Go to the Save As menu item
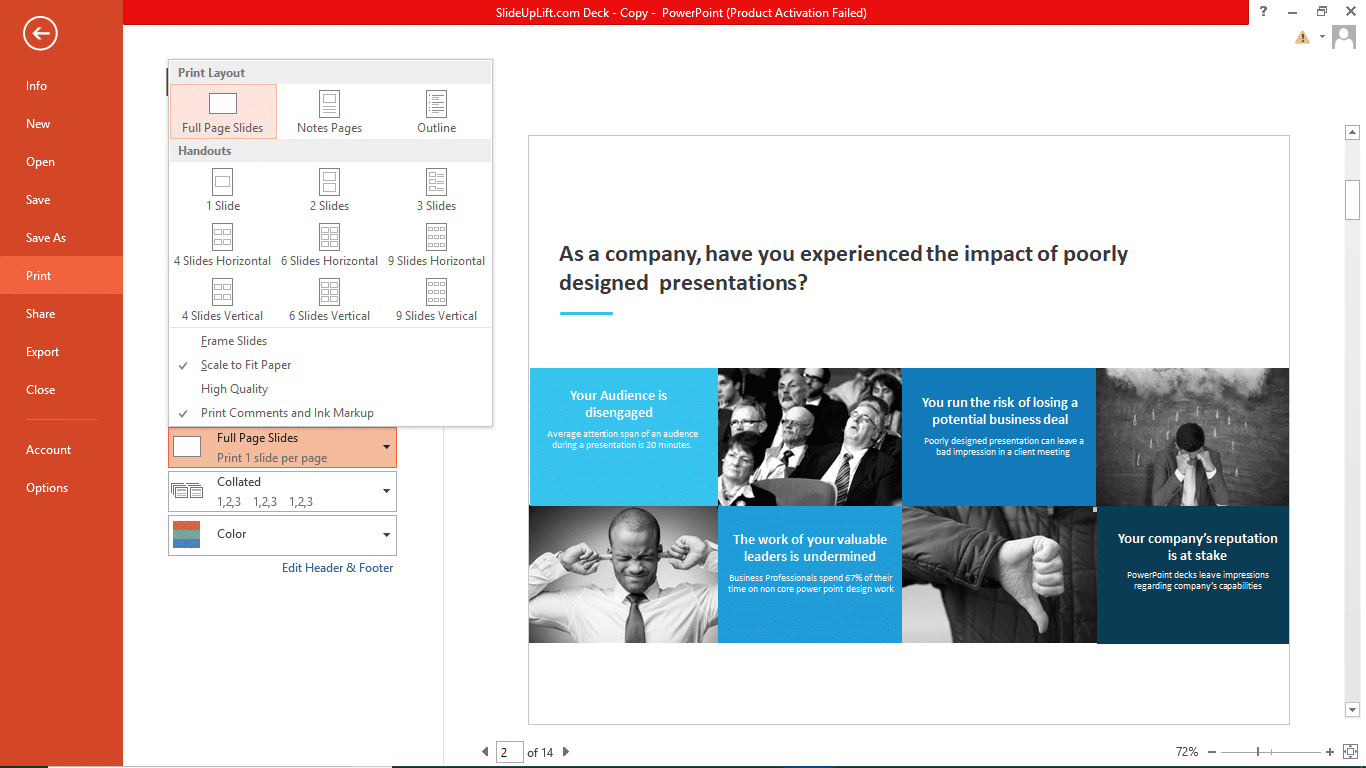This screenshot has height=768, width=1366. click(46, 238)
